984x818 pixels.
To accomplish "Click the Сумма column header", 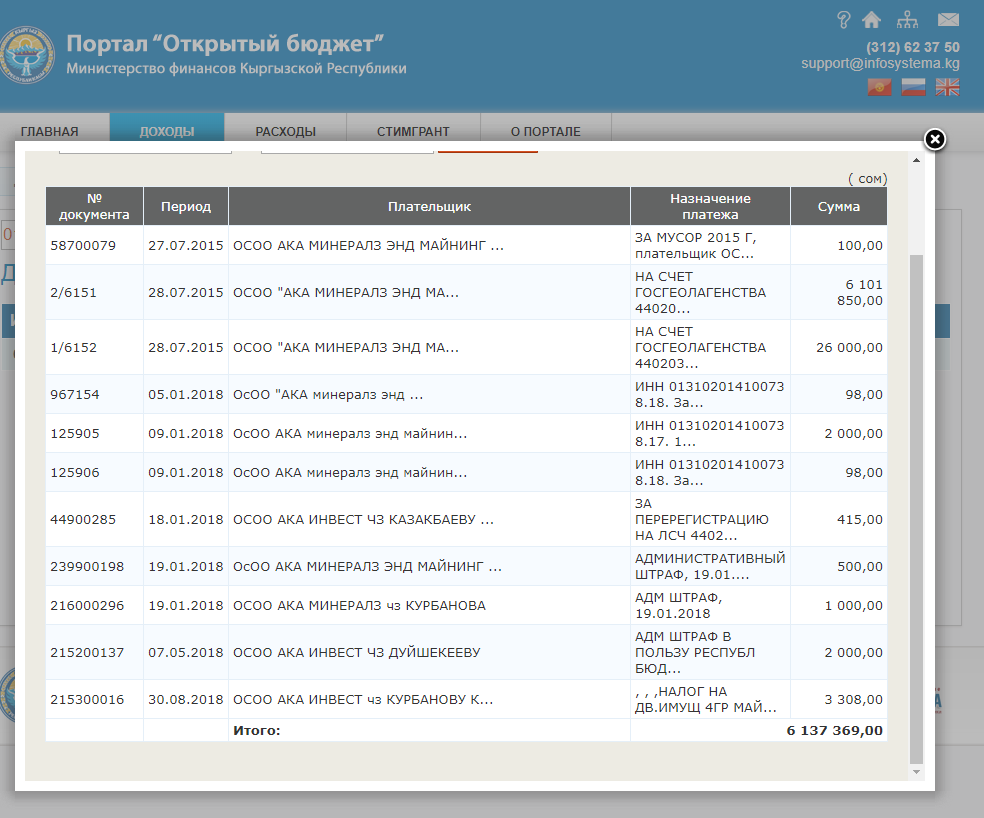I will (x=838, y=206).
